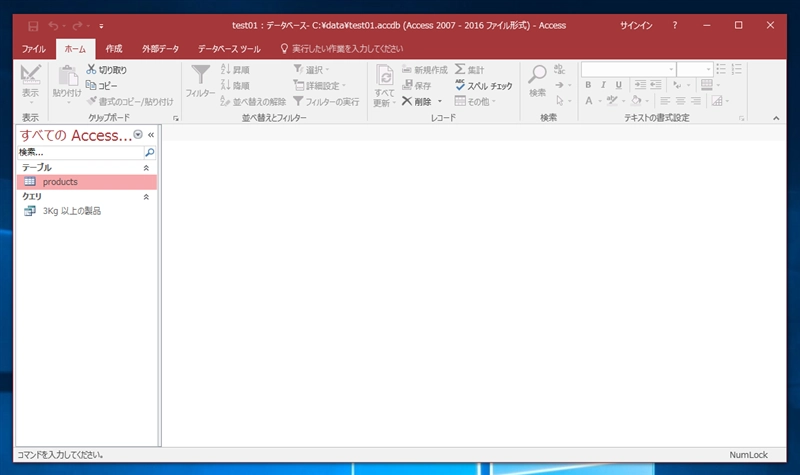Screen dimensions: 800x475
Task: Click the コピー copy command
Action: tap(102, 85)
